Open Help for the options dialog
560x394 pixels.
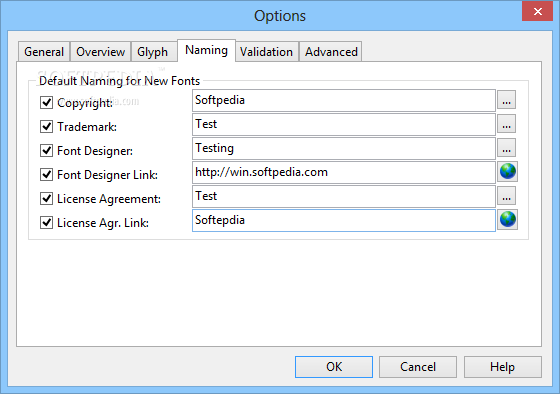point(502,367)
